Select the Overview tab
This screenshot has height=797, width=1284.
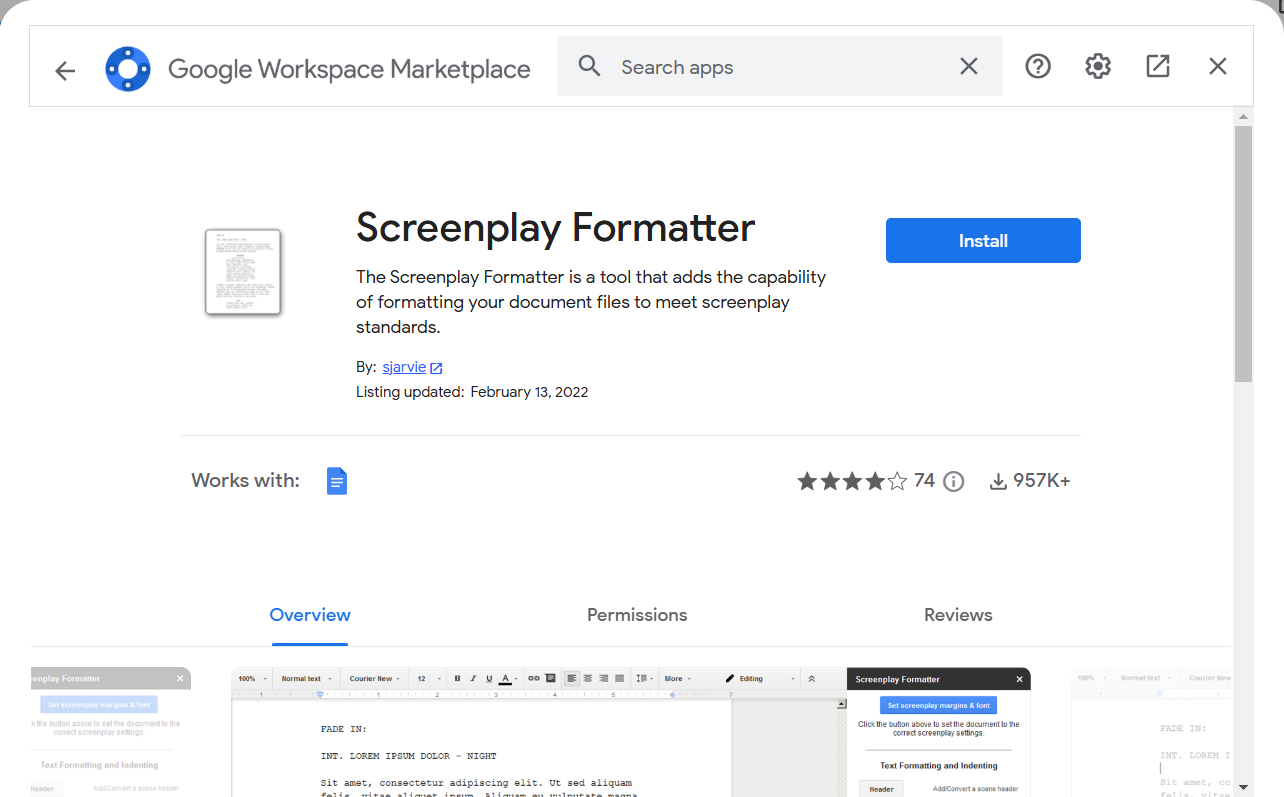tap(310, 615)
